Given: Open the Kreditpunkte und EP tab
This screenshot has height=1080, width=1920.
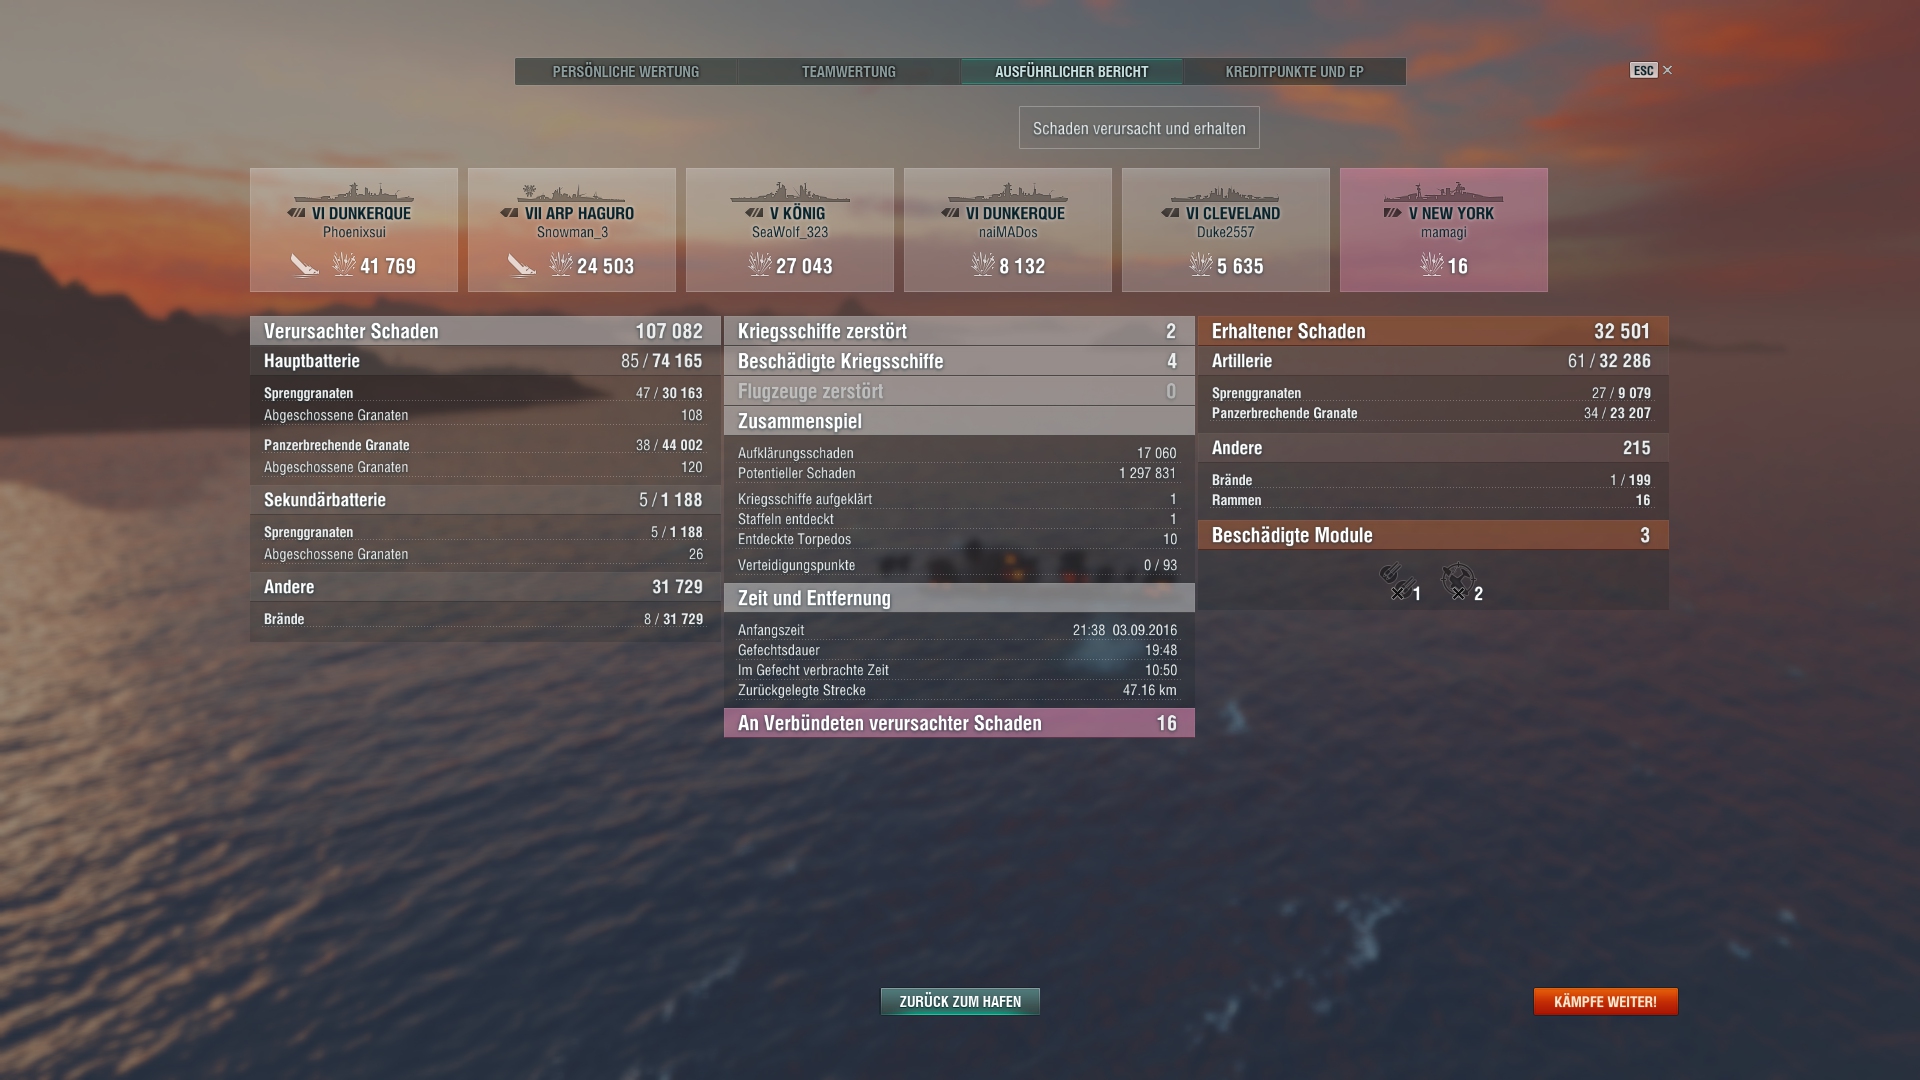Looking at the screenshot, I should 1294,72.
